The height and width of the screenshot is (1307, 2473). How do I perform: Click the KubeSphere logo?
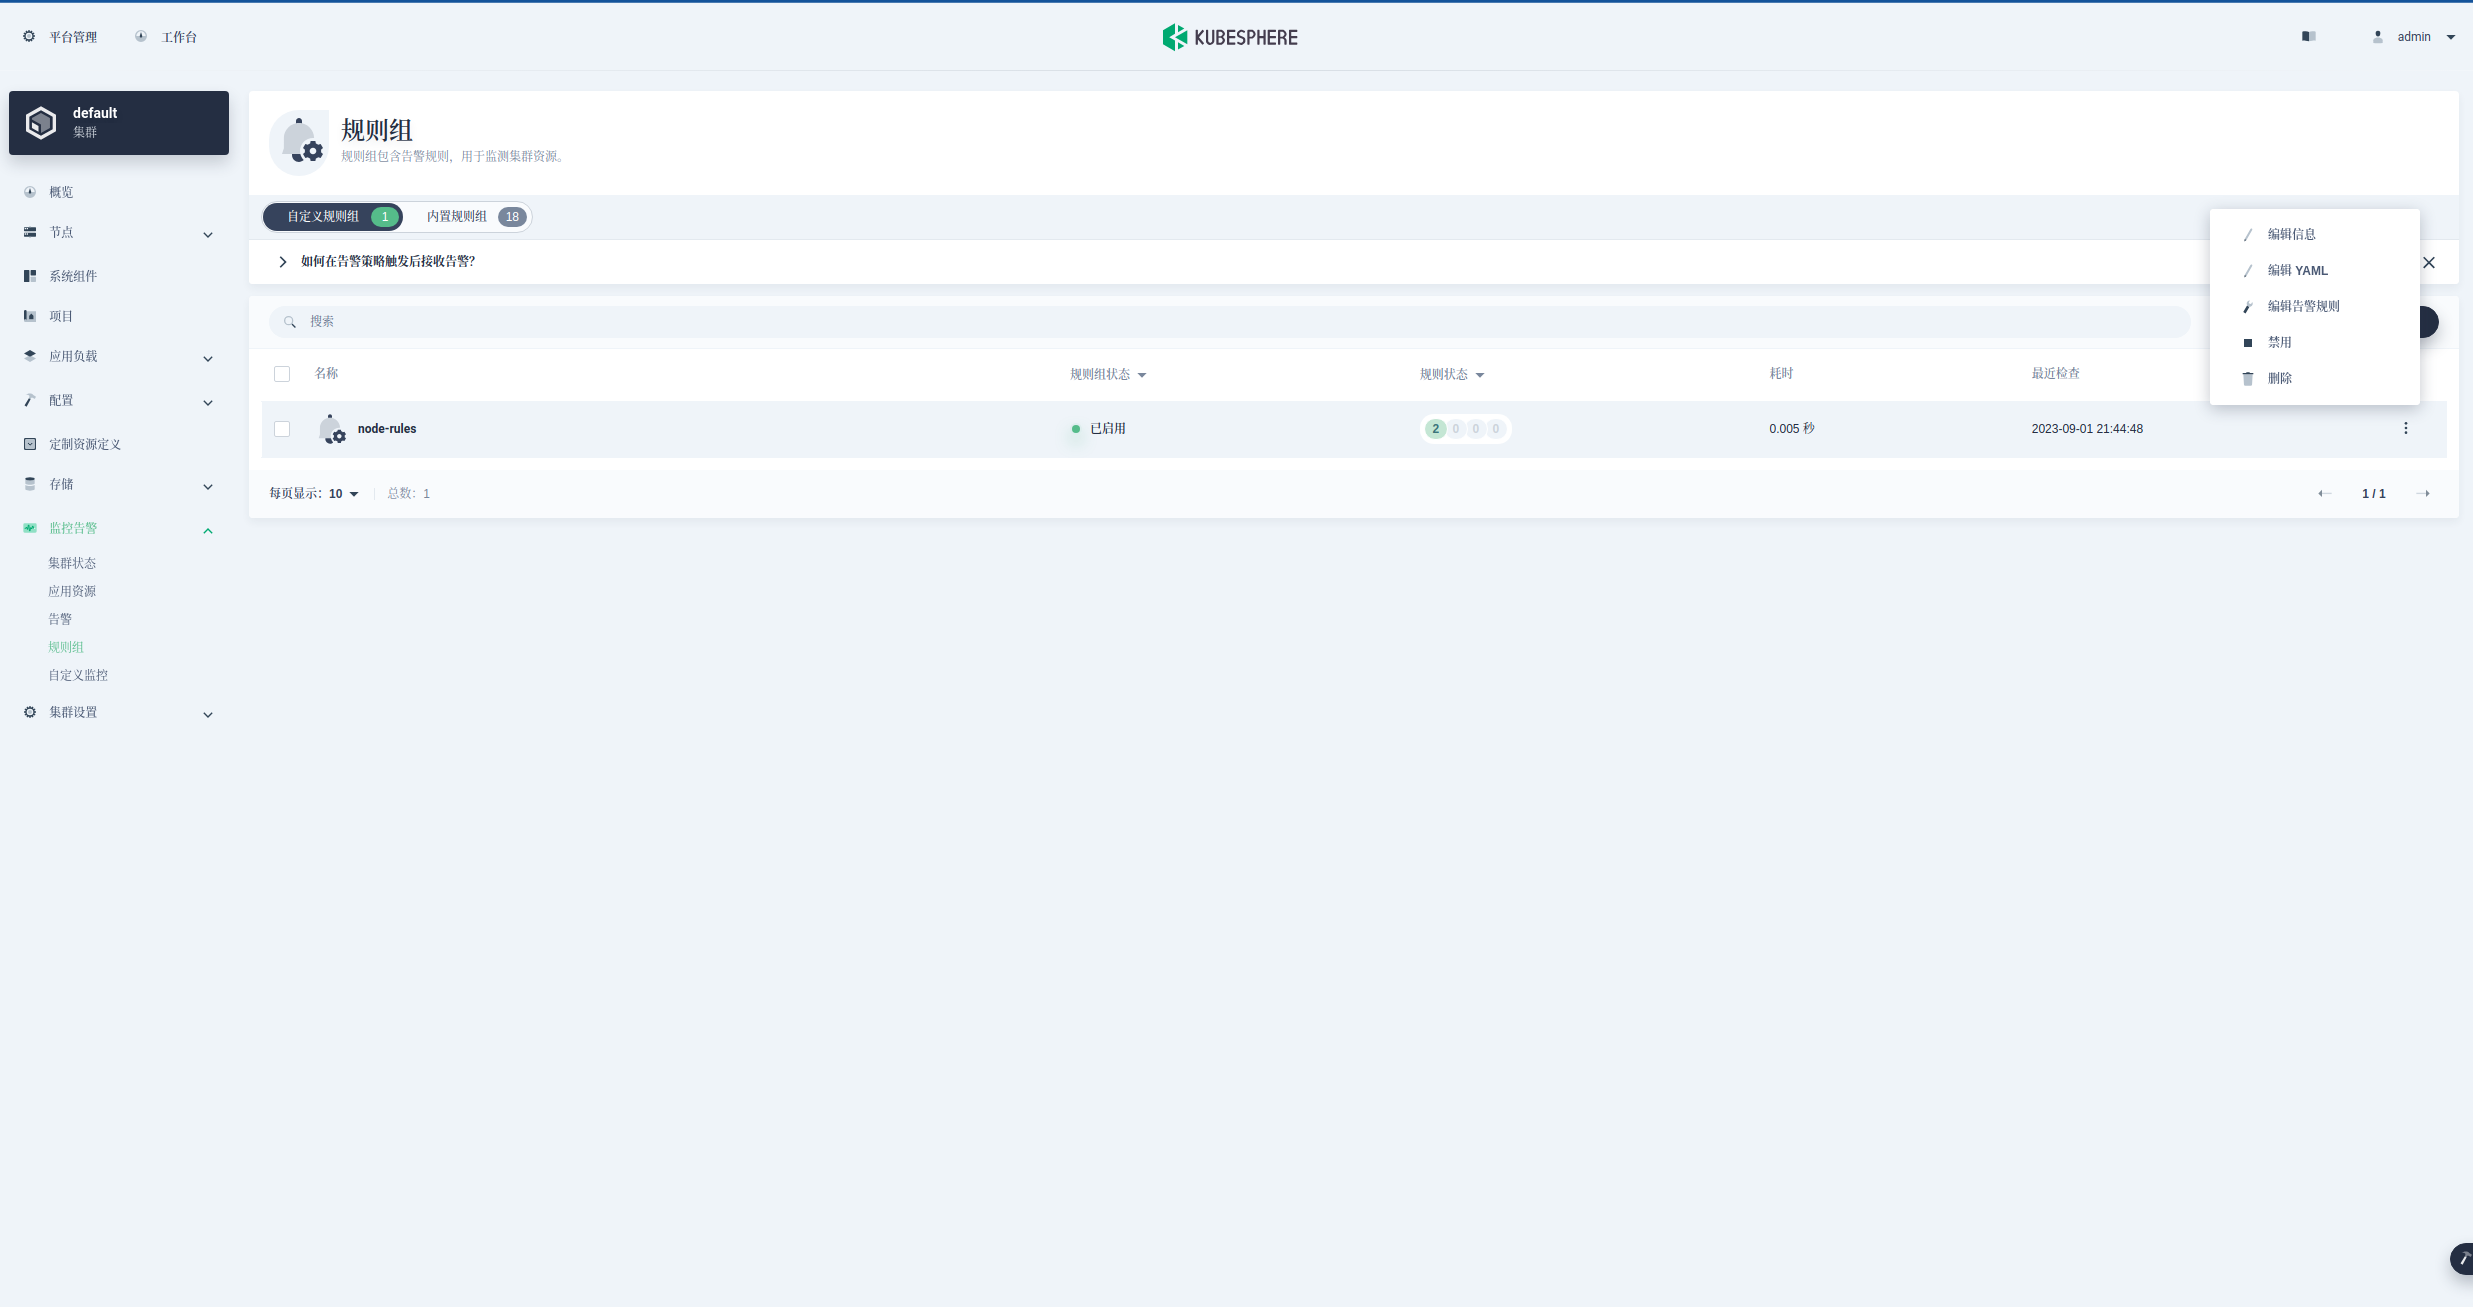click(1230, 37)
